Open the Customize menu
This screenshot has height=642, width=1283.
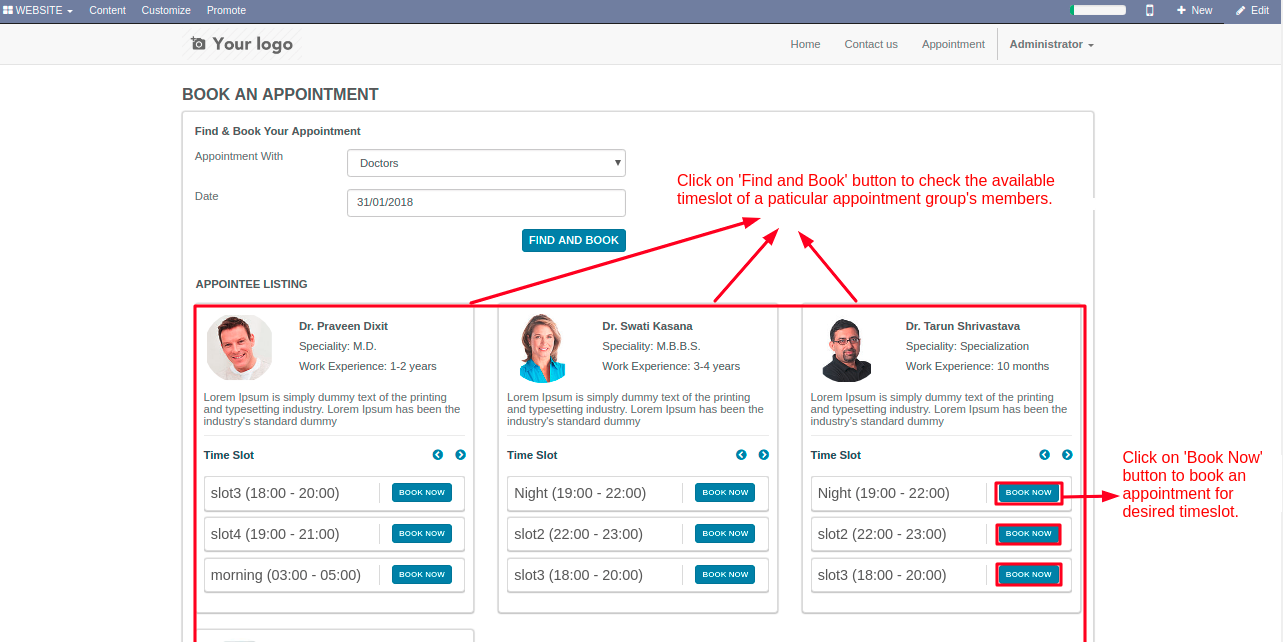[x=166, y=10]
